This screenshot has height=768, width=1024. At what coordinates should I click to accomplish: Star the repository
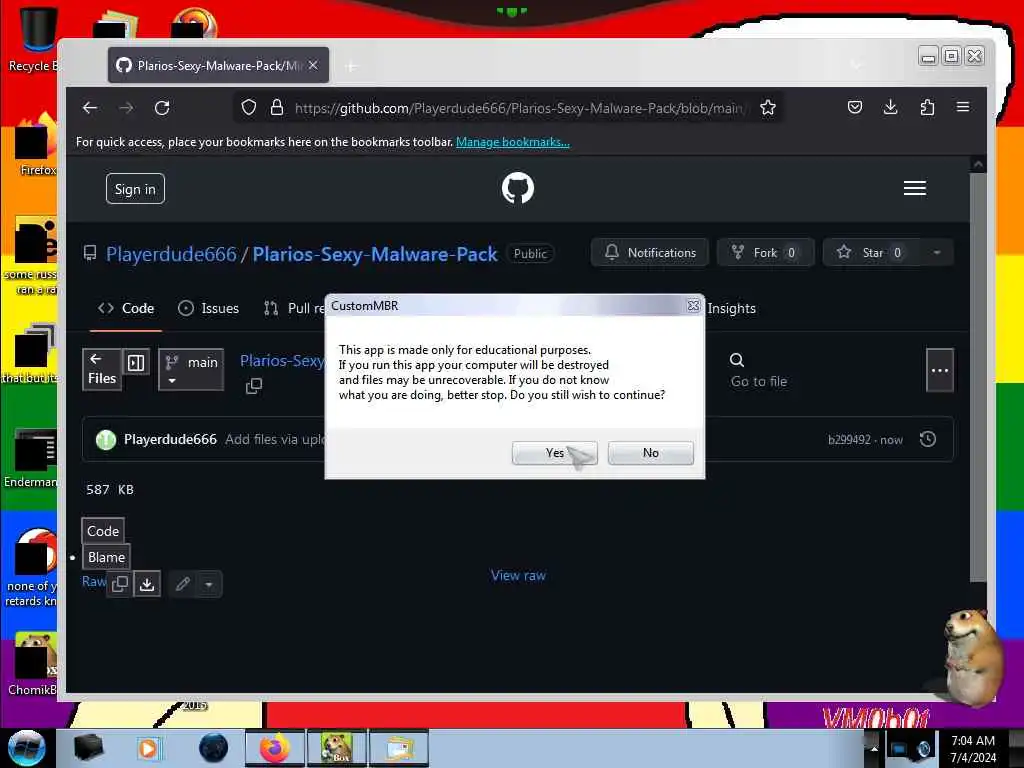tap(872, 252)
